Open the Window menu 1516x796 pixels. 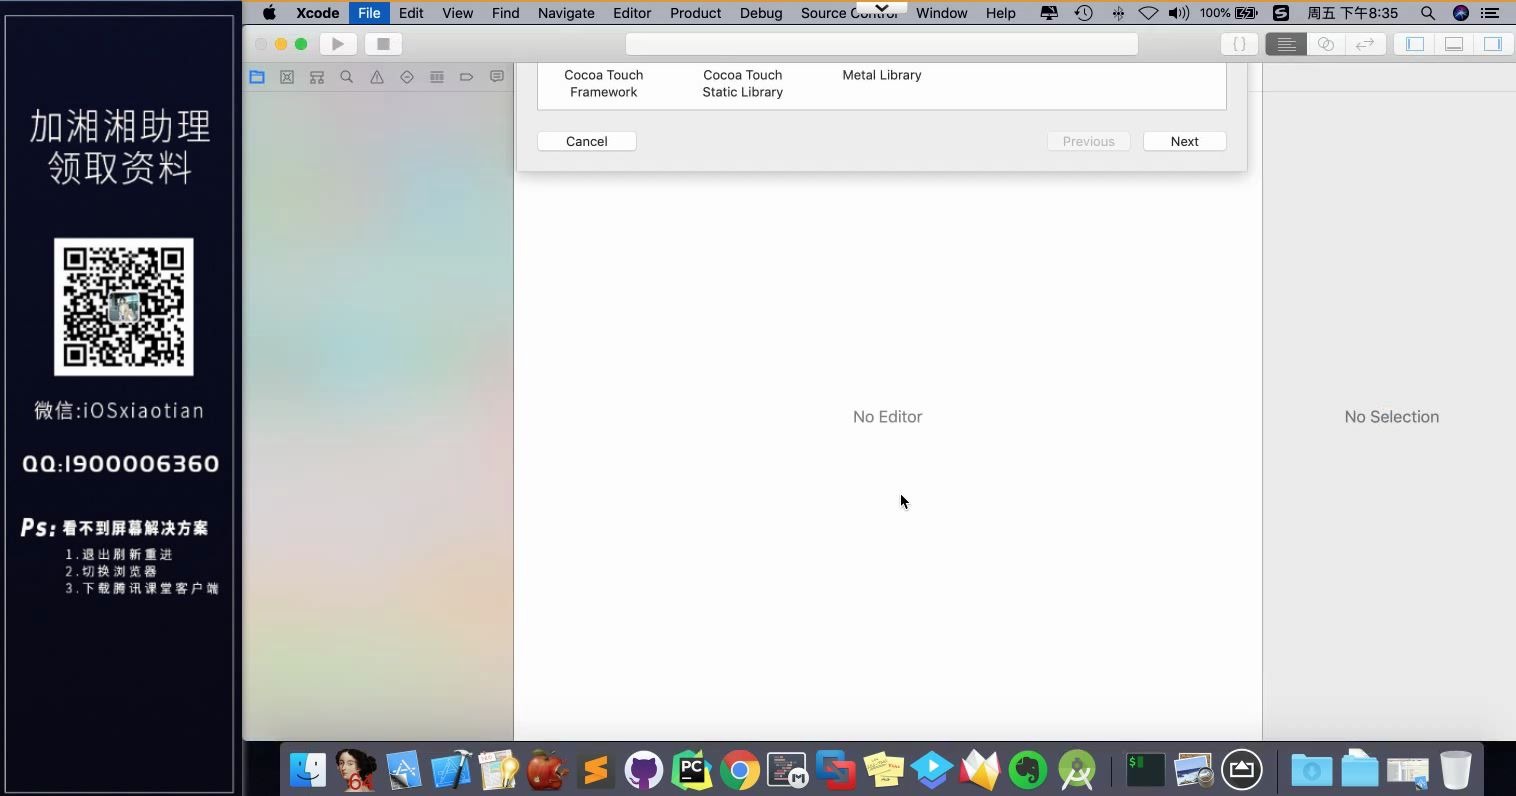[x=942, y=13]
